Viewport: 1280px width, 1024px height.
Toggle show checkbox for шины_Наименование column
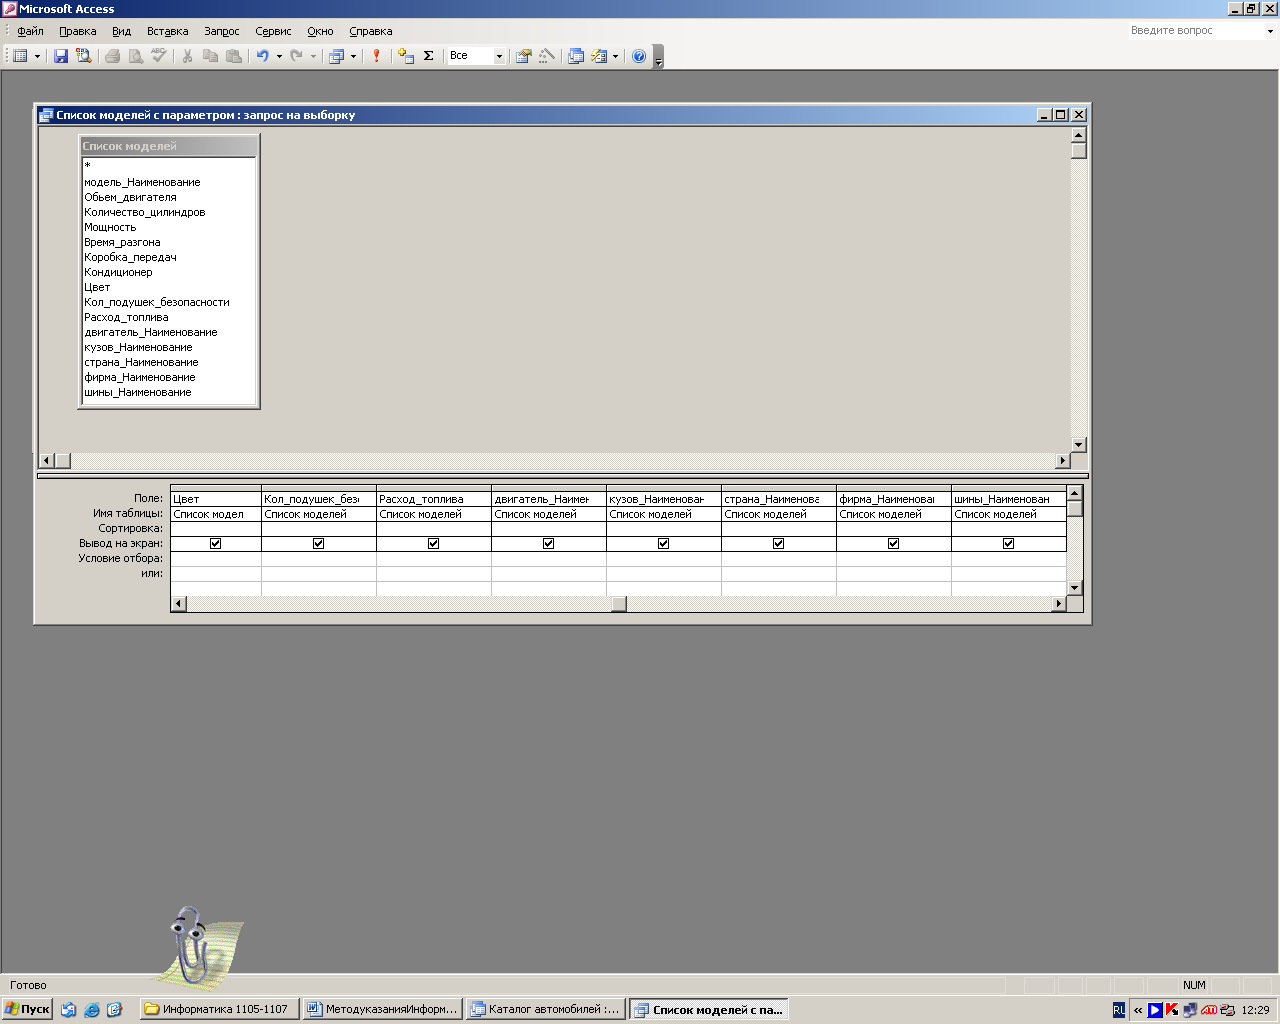click(1008, 544)
